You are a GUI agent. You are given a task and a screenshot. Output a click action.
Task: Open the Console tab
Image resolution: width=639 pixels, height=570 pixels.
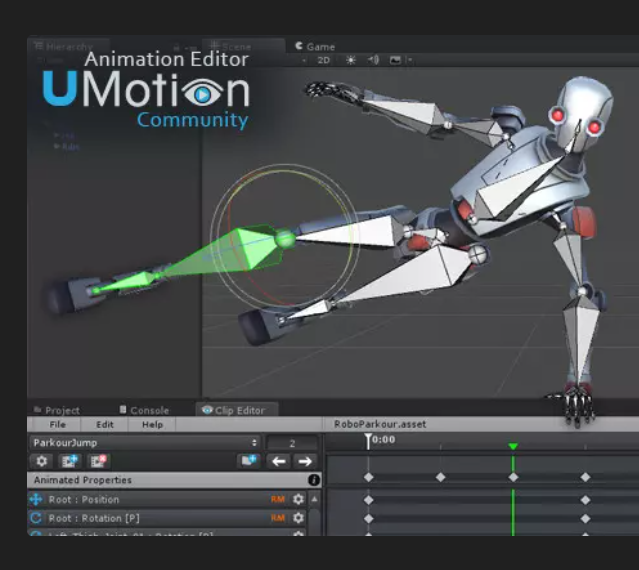tap(144, 410)
